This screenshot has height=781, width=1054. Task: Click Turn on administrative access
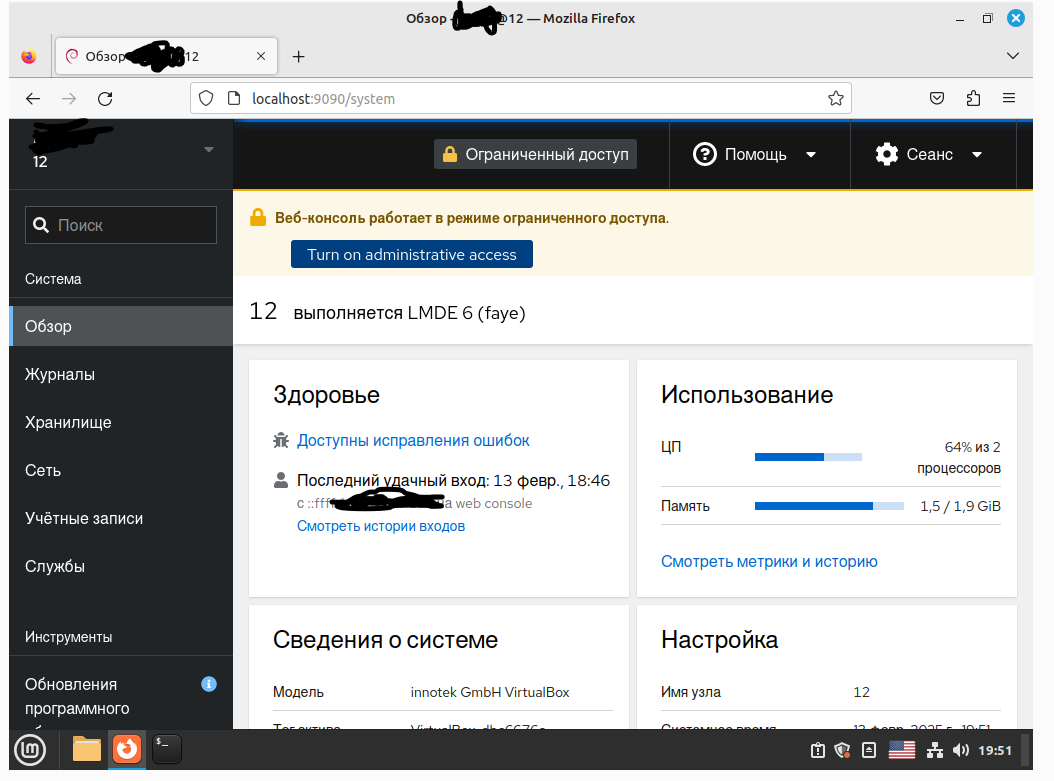(411, 254)
